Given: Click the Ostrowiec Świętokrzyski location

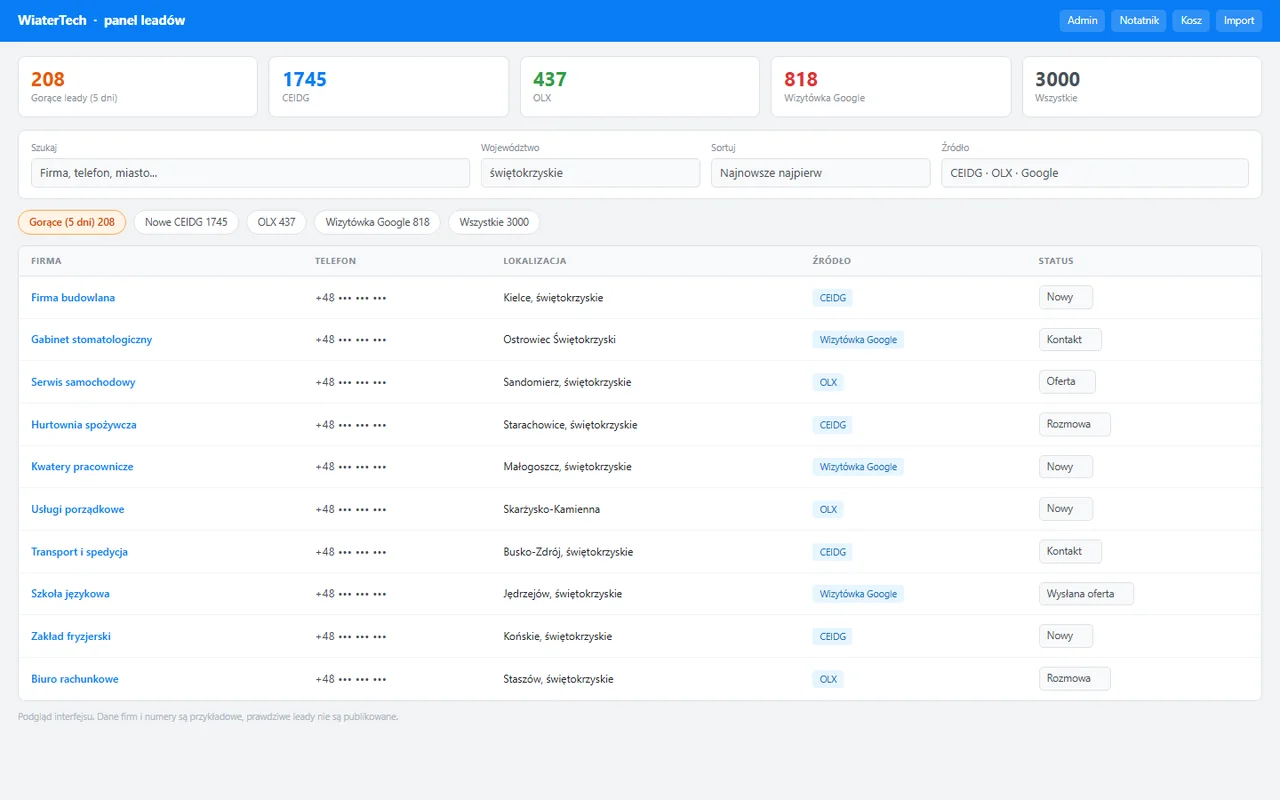Looking at the screenshot, I should tap(560, 340).
